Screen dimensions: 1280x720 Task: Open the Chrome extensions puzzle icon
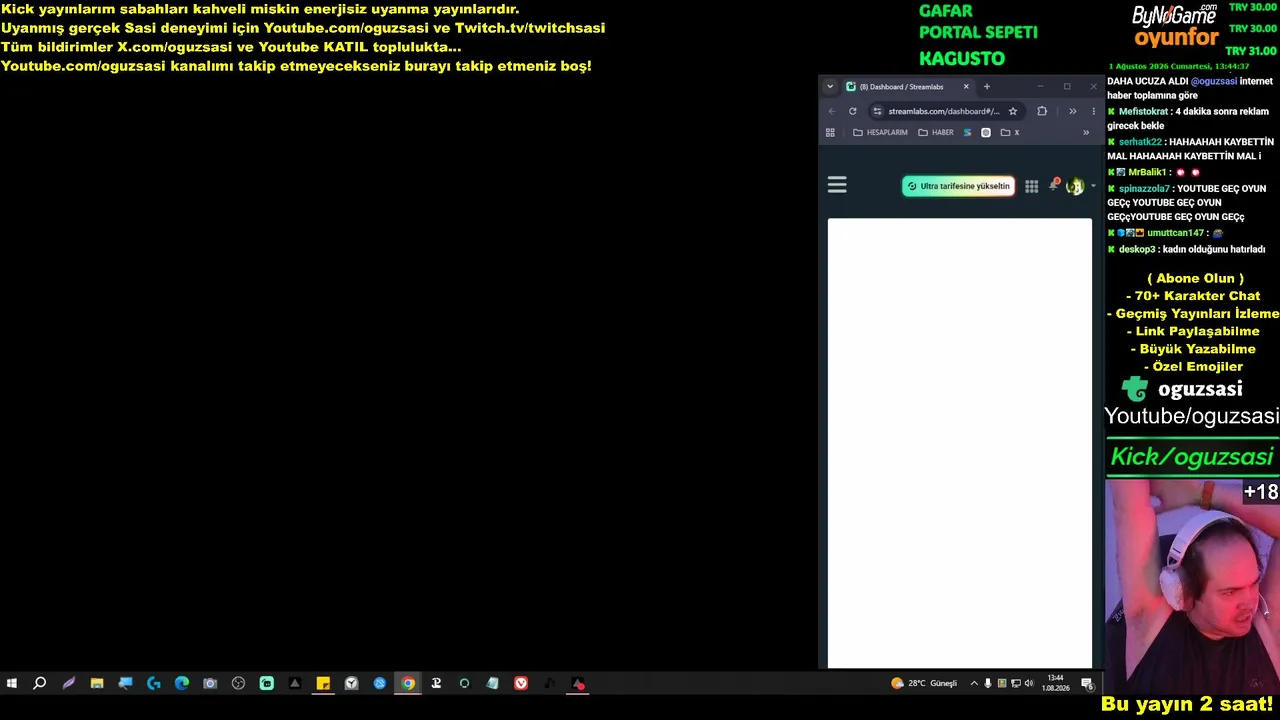click(1042, 111)
